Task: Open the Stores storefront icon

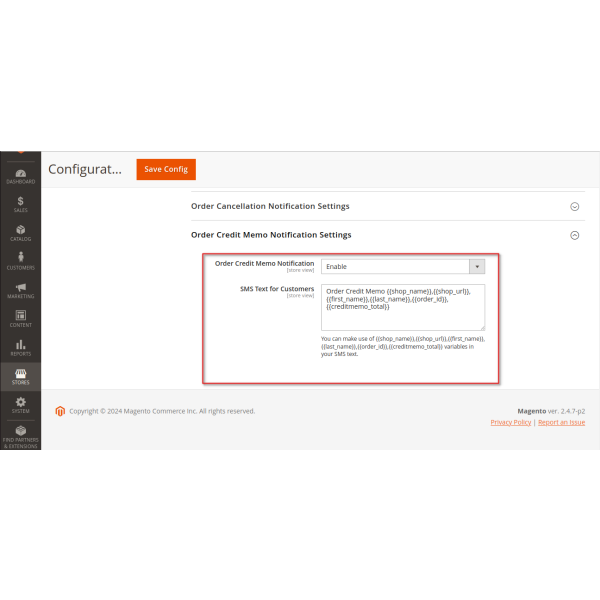Action: click(20, 373)
